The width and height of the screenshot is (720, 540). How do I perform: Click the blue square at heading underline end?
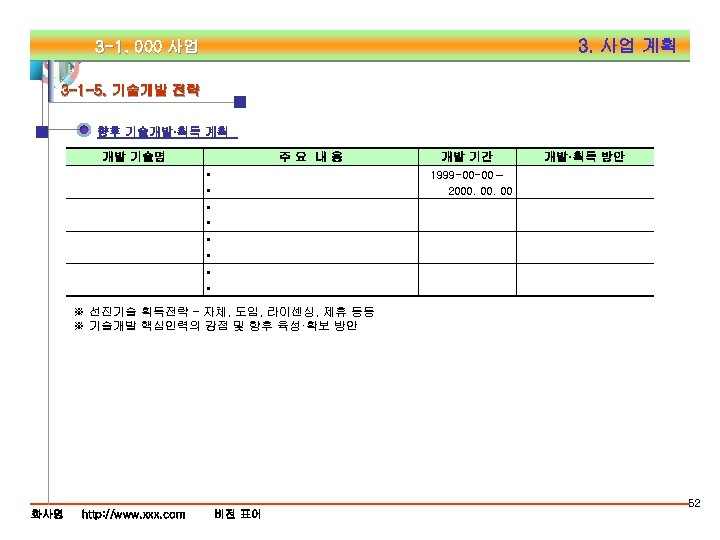[x=240, y=102]
